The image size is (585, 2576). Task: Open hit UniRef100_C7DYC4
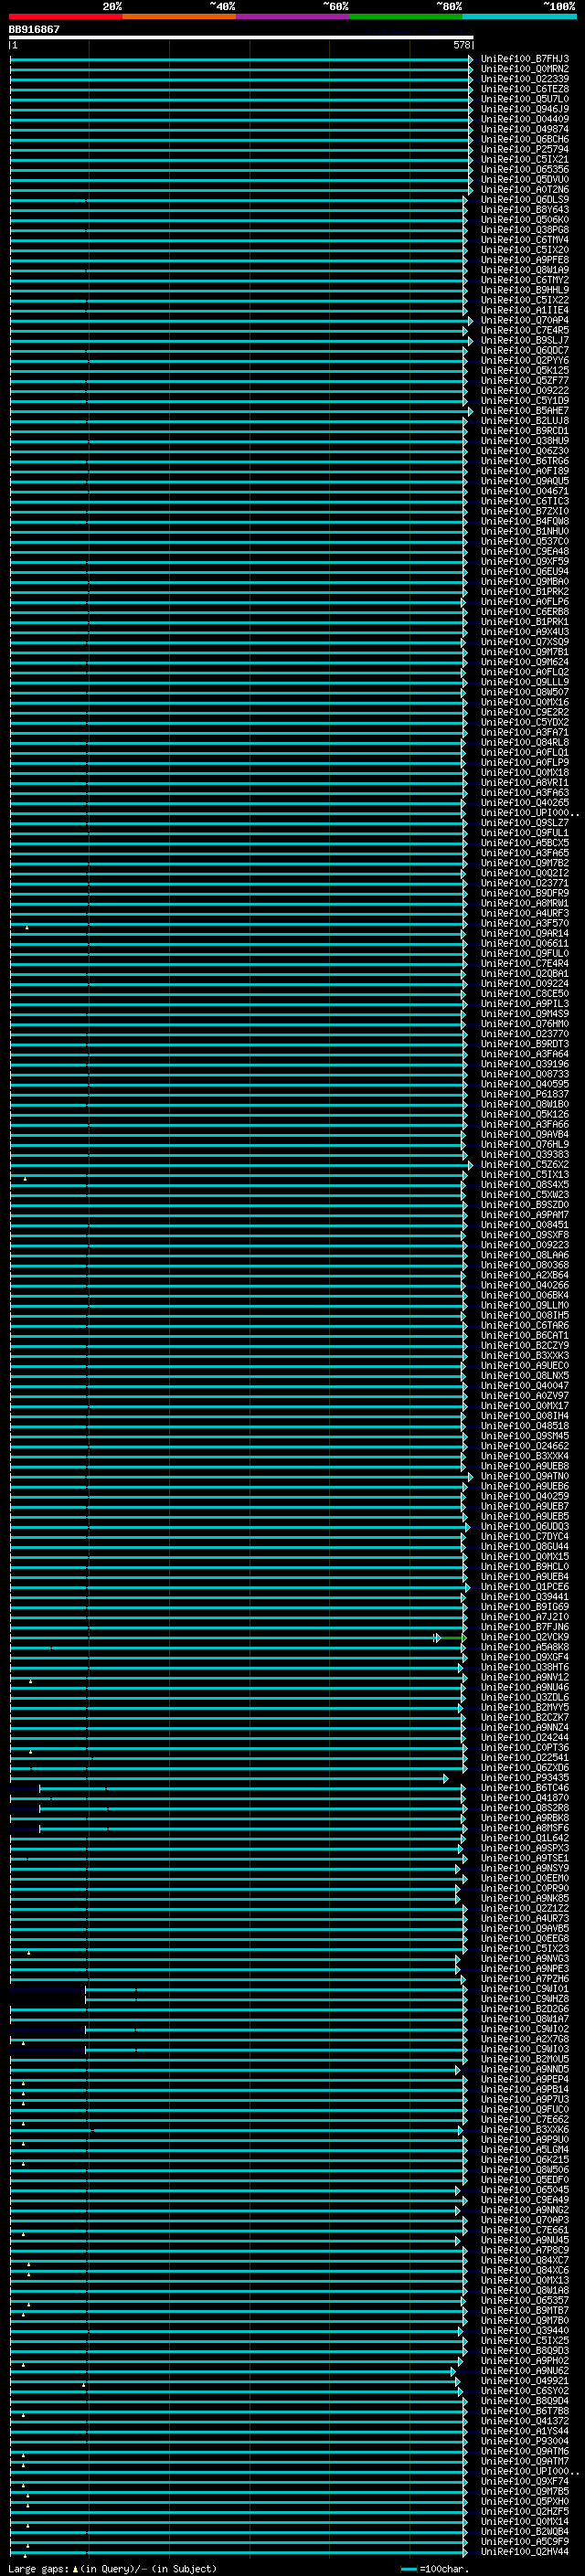point(524,1537)
